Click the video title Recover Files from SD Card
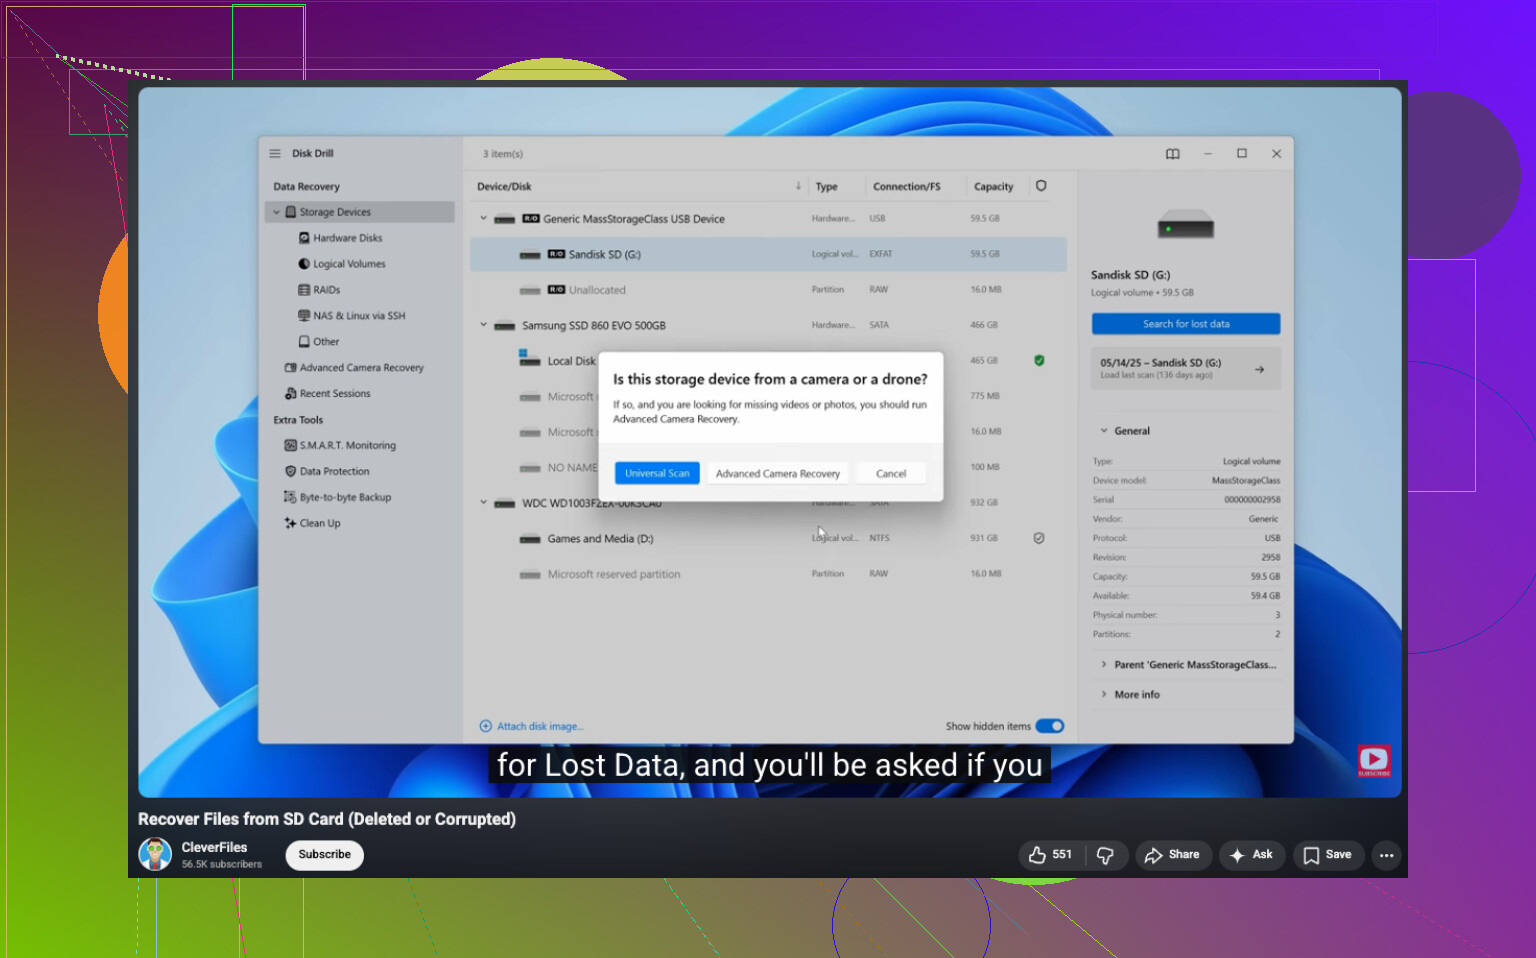This screenshot has width=1536, height=958. [x=327, y=819]
